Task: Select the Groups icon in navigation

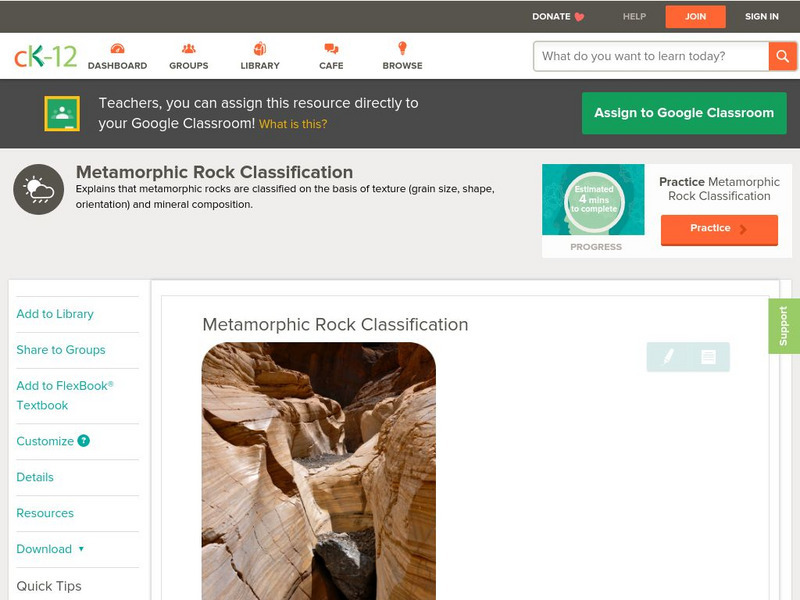Action: tap(189, 48)
